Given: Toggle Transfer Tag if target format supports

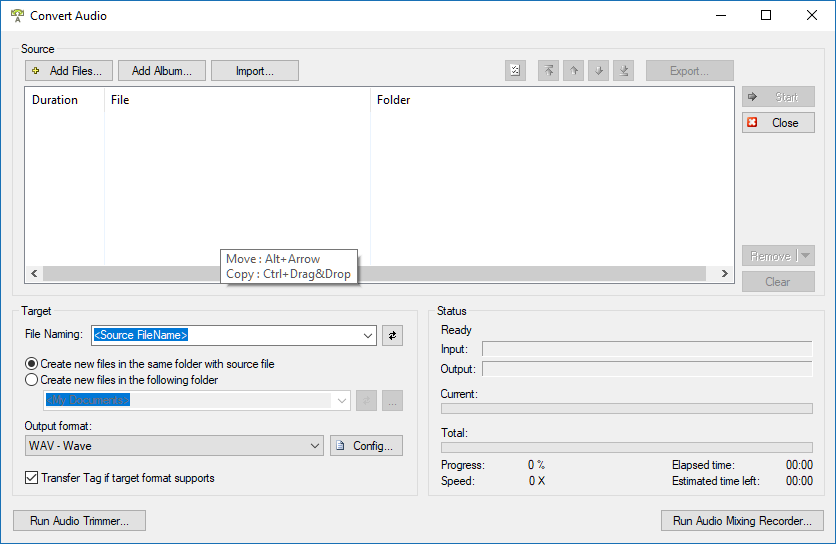Looking at the screenshot, I should point(32,478).
